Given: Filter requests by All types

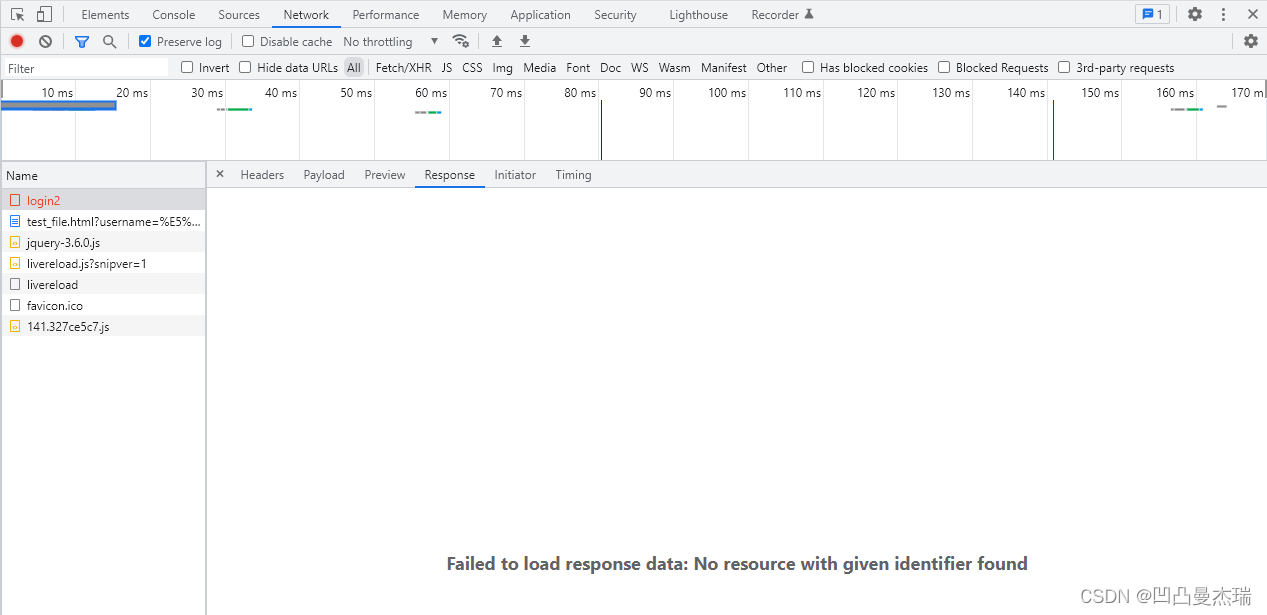Looking at the screenshot, I should (x=354, y=68).
